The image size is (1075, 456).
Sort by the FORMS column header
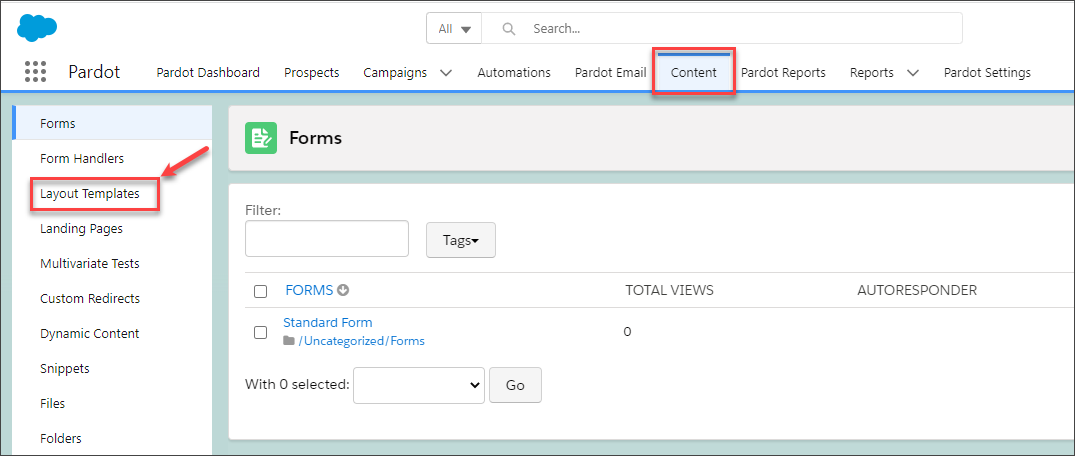[x=309, y=290]
